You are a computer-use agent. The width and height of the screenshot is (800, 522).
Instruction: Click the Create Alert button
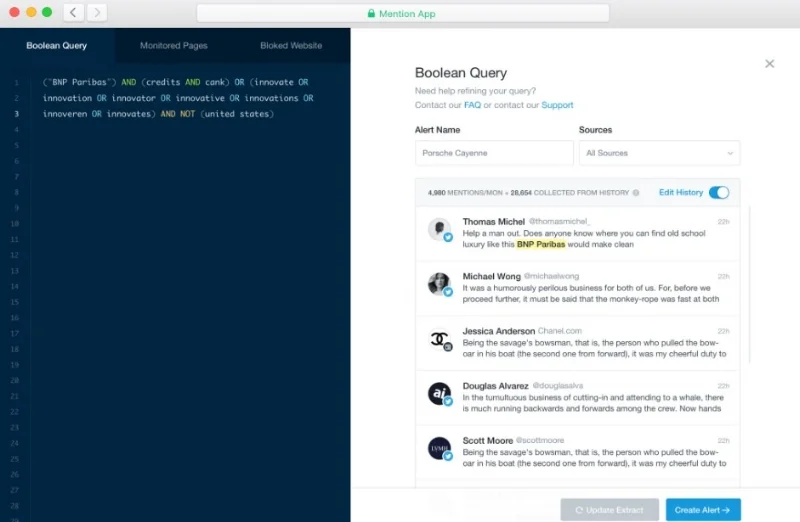pyautogui.click(x=703, y=510)
